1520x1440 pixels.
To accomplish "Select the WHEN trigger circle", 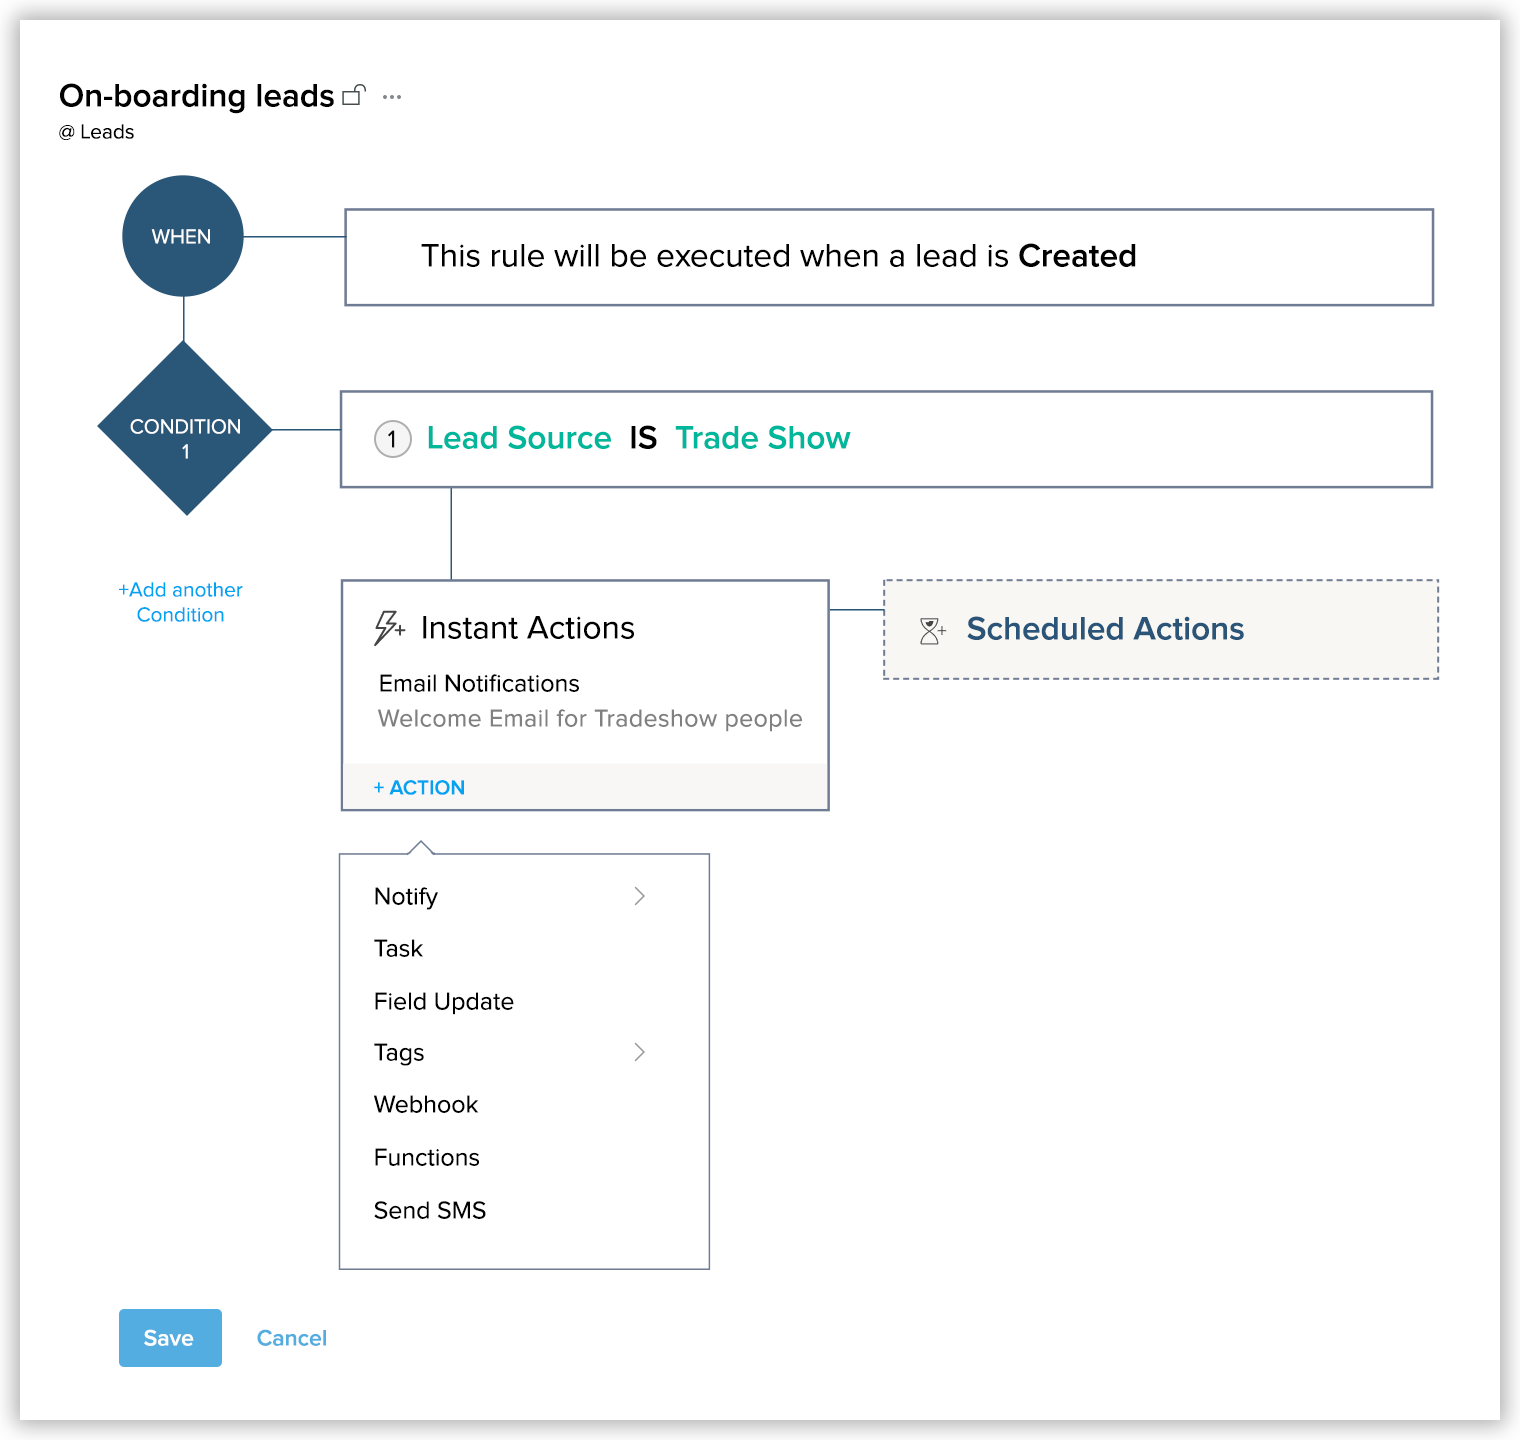I will click(182, 236).
